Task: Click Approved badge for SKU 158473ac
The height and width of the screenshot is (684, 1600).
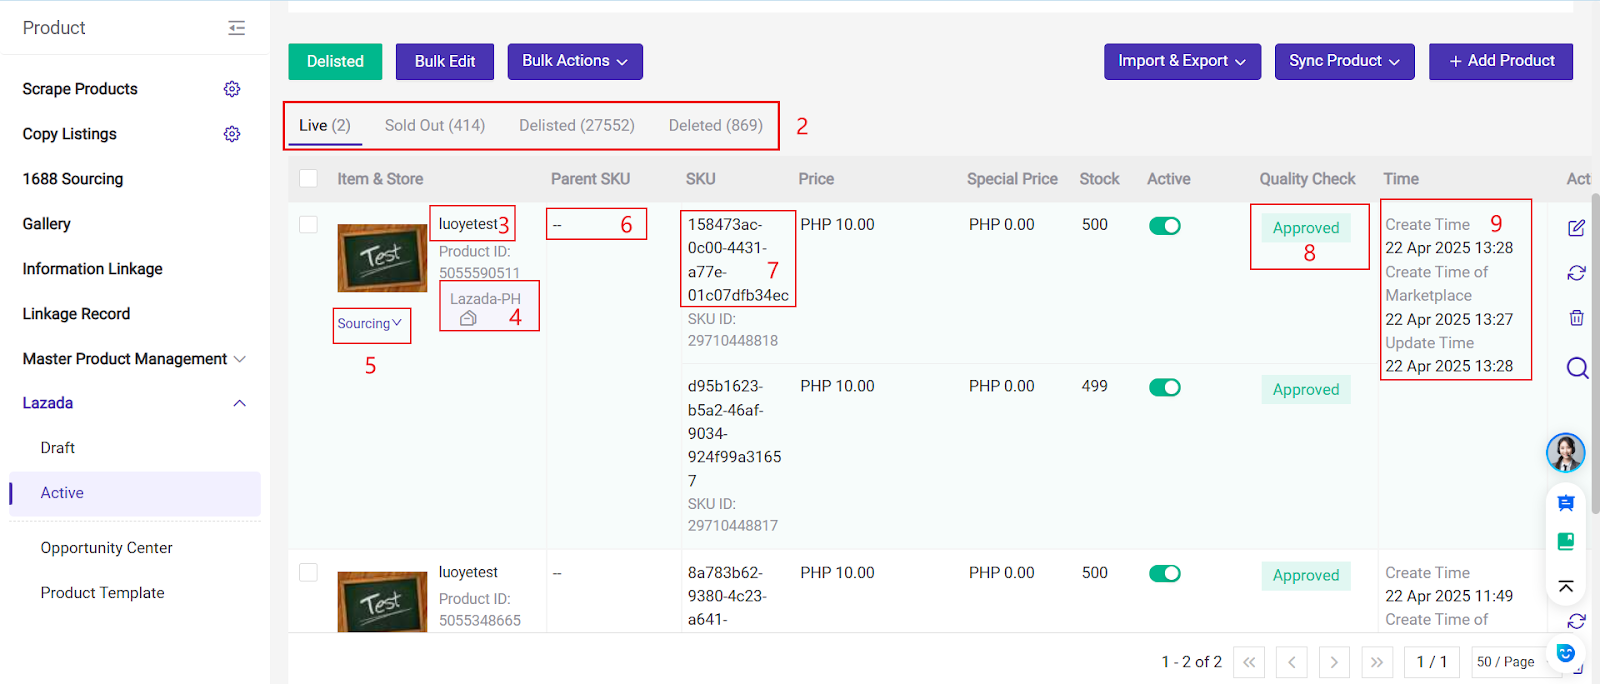Action: click(1306, 228)
